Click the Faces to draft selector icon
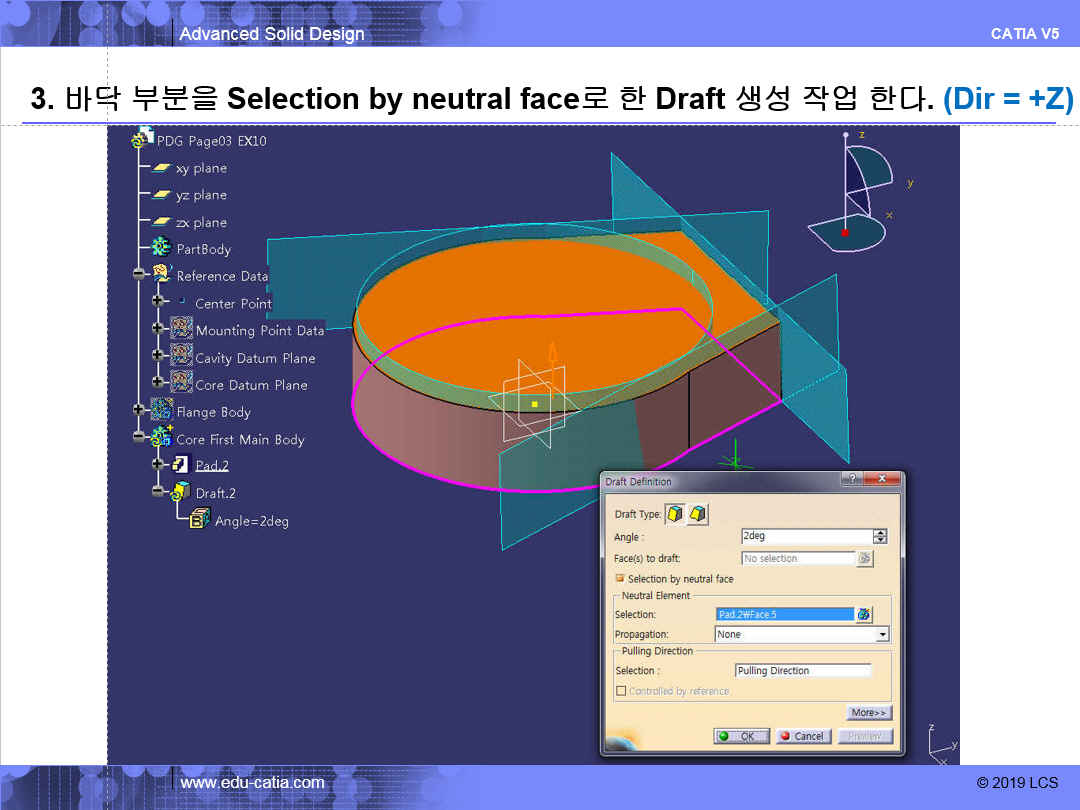 pyautogui.click(x=865, y=559)
